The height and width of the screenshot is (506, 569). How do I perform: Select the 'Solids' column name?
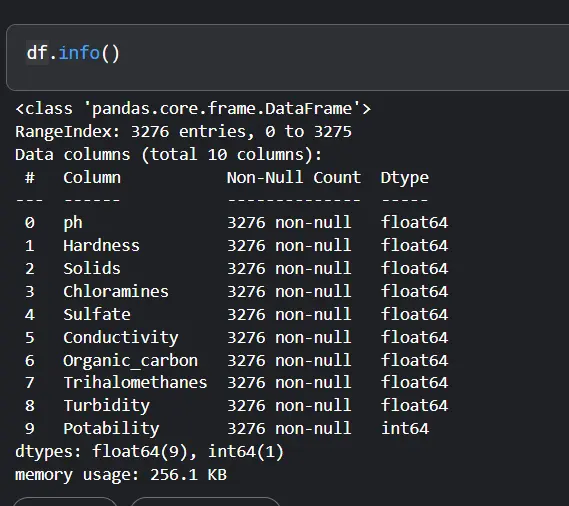click(x=92, y=269)
